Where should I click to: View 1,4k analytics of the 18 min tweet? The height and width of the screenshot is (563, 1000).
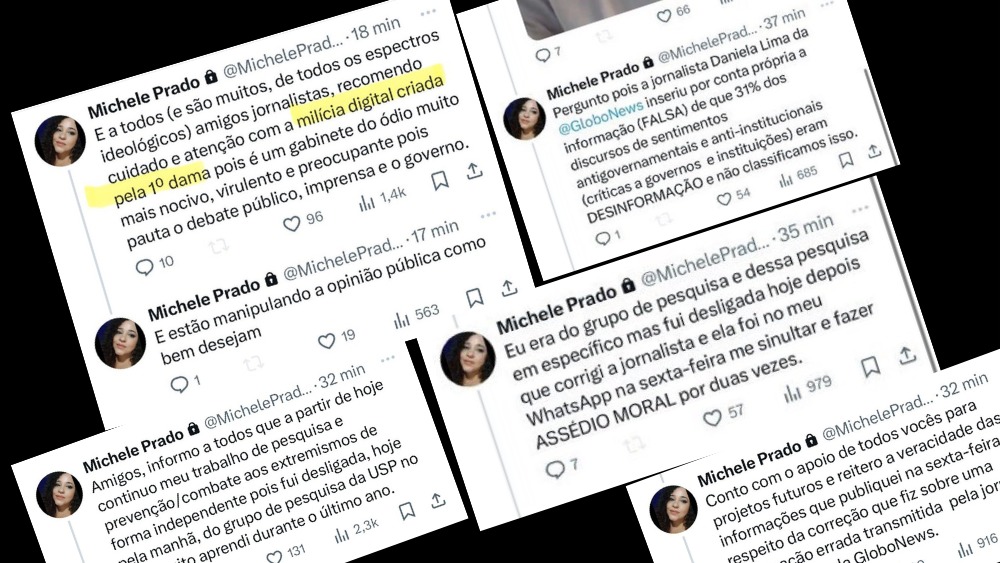click(x=366, y=203)
